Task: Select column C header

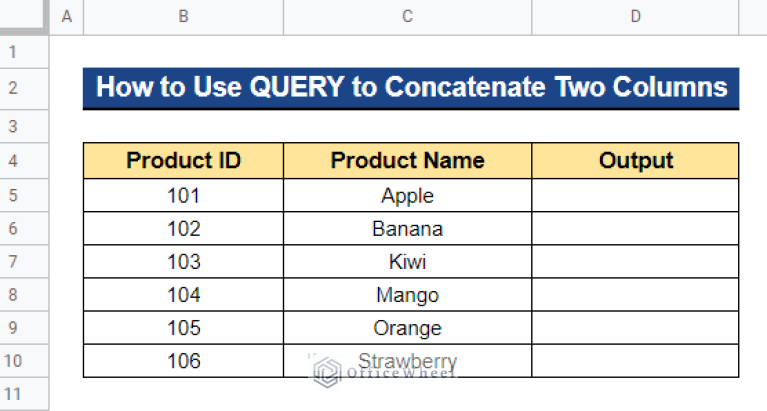Action: point(407,17)
